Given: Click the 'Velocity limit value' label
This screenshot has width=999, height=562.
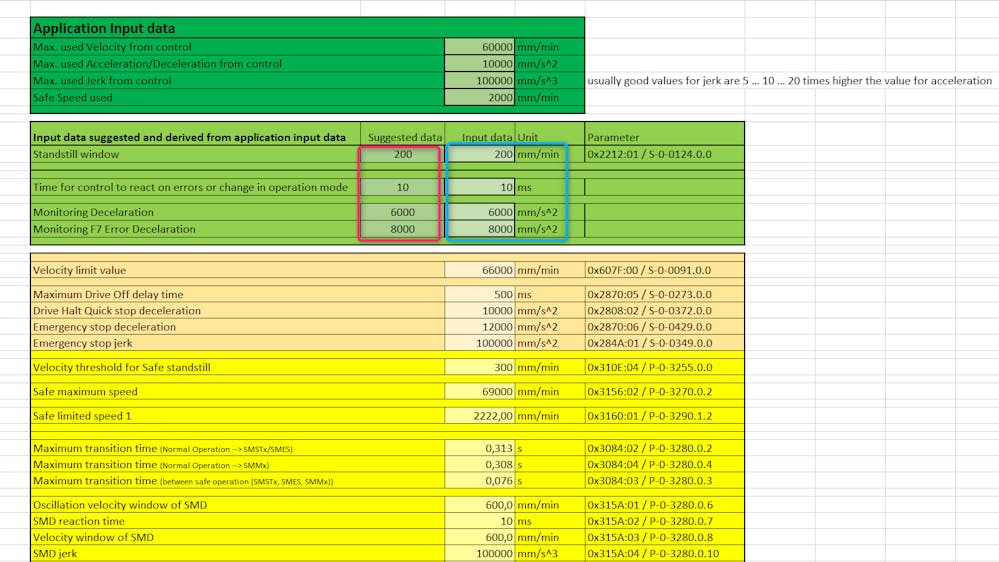Looking at the screenshot, I should click(x=80, y=270).
